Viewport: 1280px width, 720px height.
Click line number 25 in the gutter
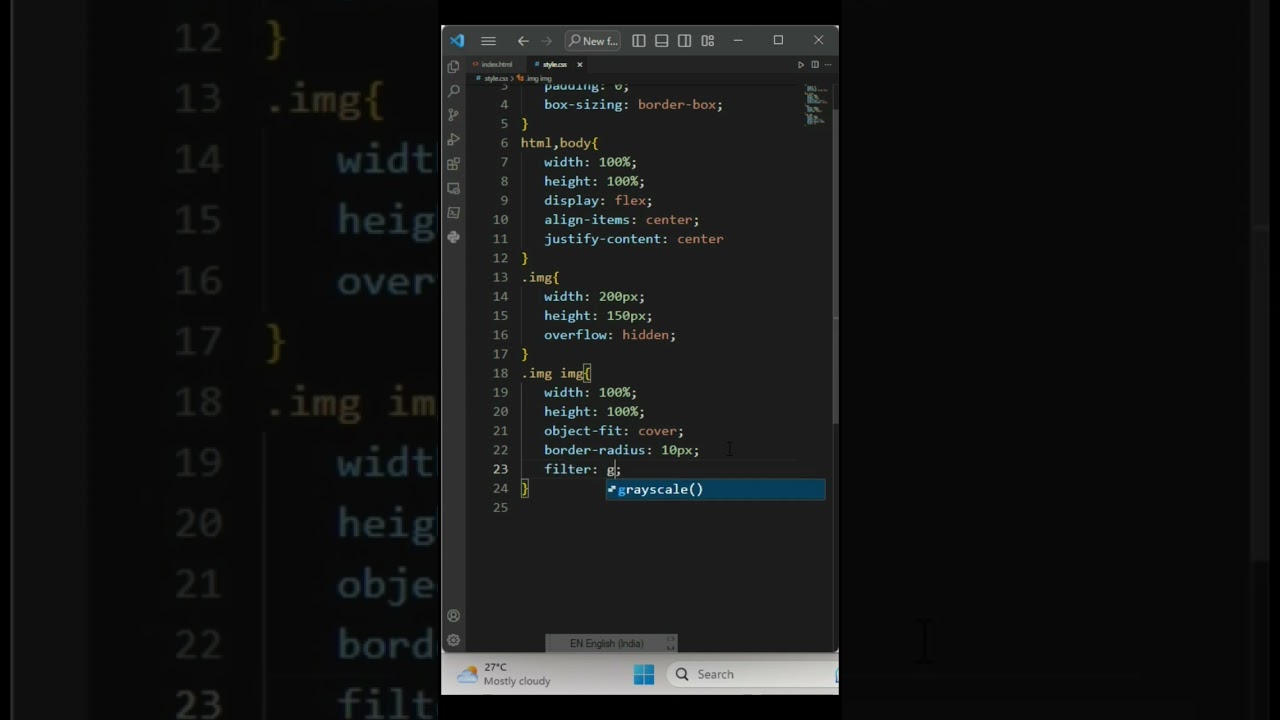[x=500, y=507]
